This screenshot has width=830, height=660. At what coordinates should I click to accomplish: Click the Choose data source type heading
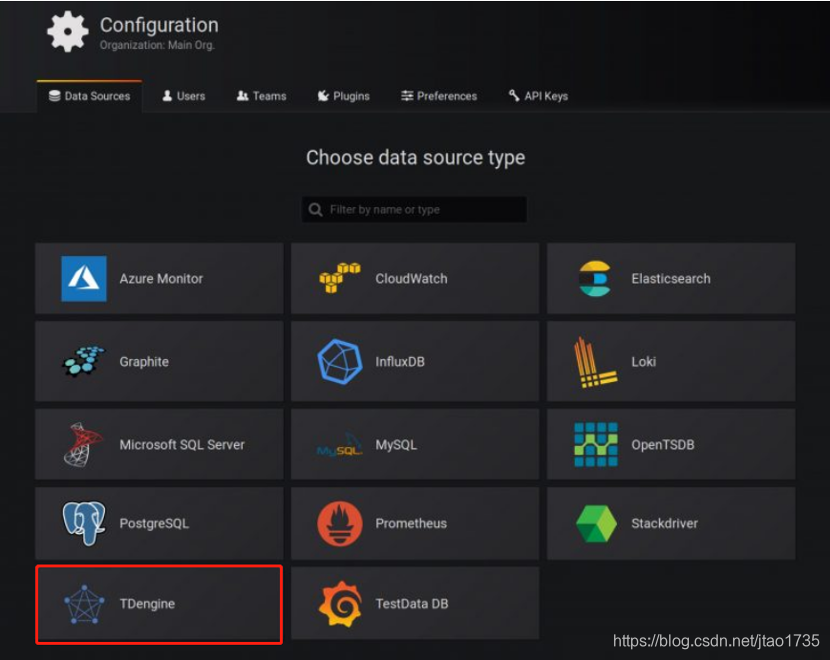pyautogui.click(x=416, y=158)
